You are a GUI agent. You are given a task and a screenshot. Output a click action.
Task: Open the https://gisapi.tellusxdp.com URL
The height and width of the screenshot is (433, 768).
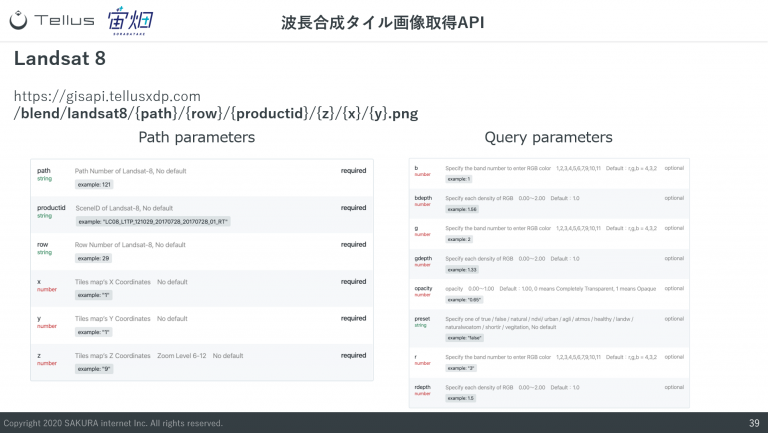point(107,96)
